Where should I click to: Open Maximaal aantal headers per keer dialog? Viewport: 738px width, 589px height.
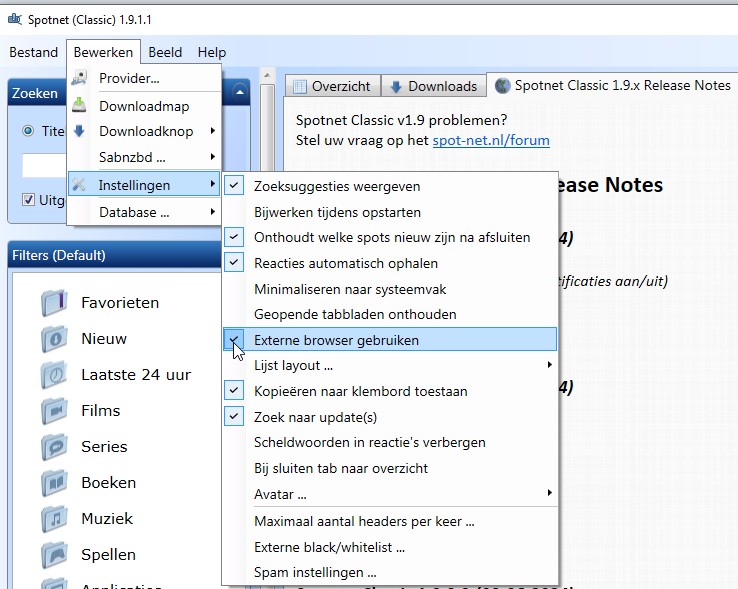click(389, 522)
